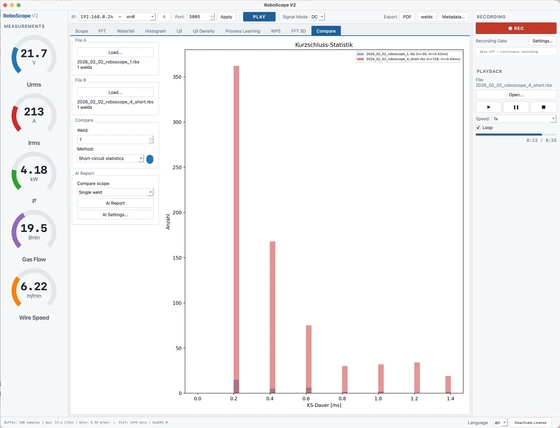Click the tallest red bar at 0.2 ms
The height and width of the screenshot is (428, 560).
click(236, 229)
